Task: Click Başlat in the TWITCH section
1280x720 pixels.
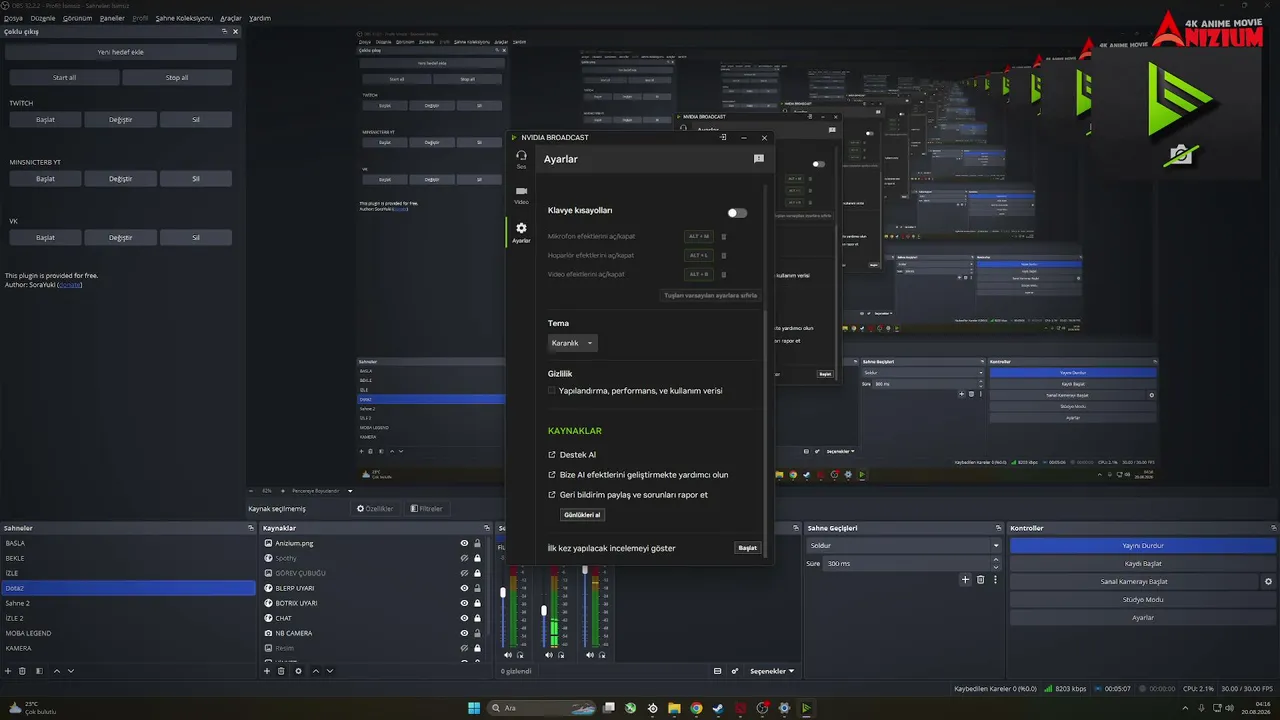Action: (45, 120)
